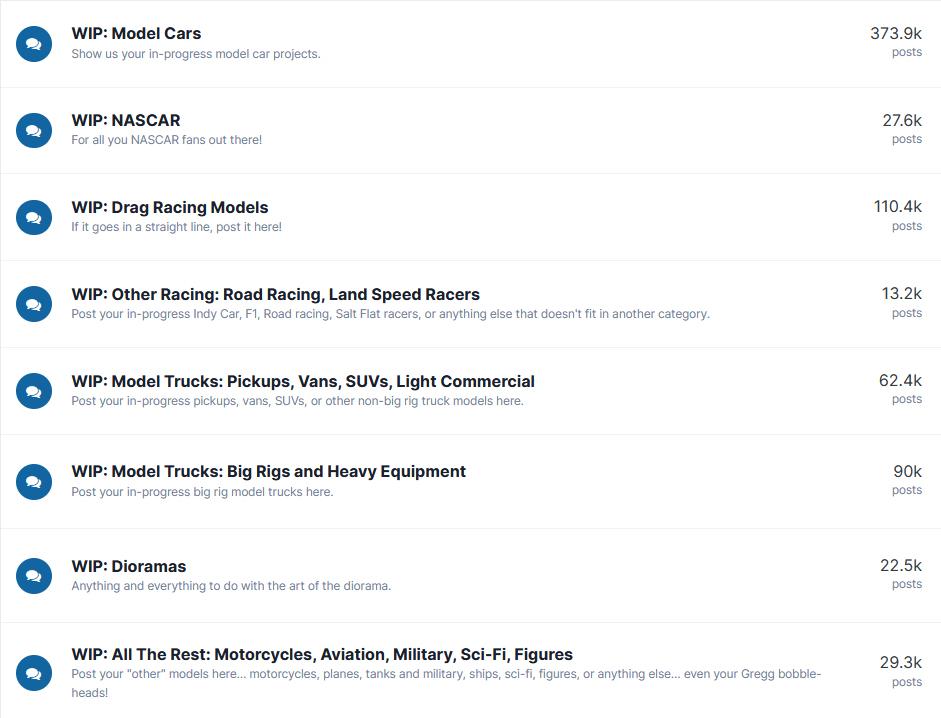Open the WIP: Model Cars forum

pos(136,34)
